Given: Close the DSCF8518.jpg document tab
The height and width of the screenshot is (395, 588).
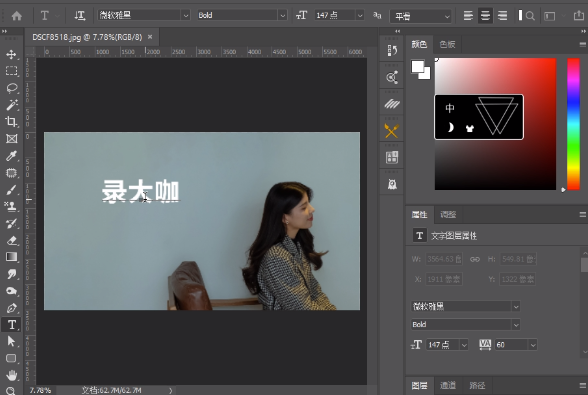Looking at the screenshot, I should [x=150, y=37].
